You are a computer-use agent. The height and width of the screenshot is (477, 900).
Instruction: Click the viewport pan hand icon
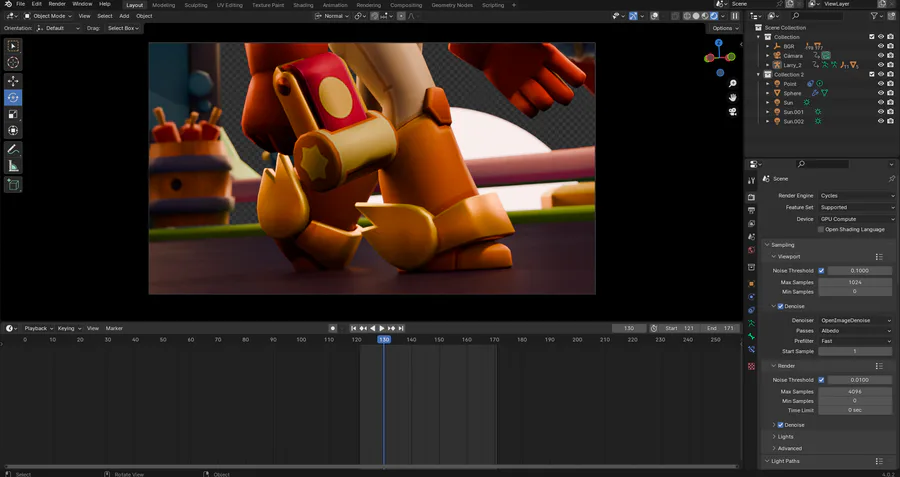733,98
